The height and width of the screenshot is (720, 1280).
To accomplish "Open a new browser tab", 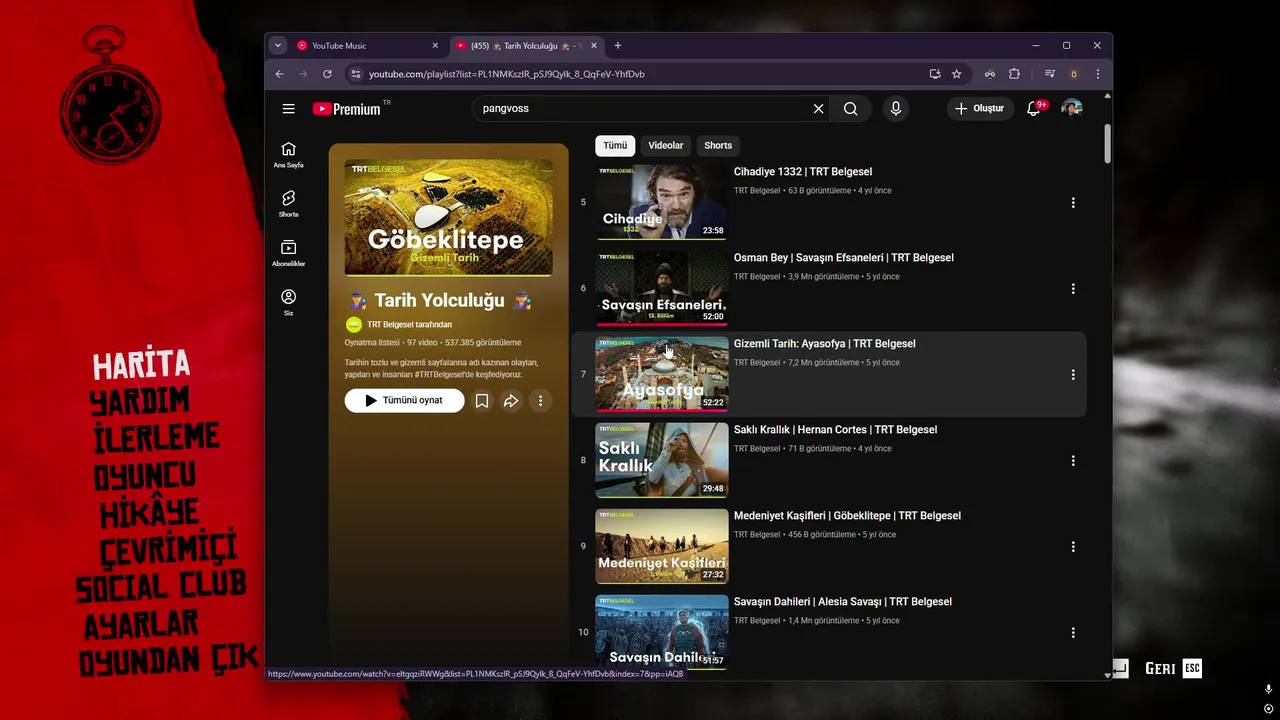I will [x=618, y=46].
